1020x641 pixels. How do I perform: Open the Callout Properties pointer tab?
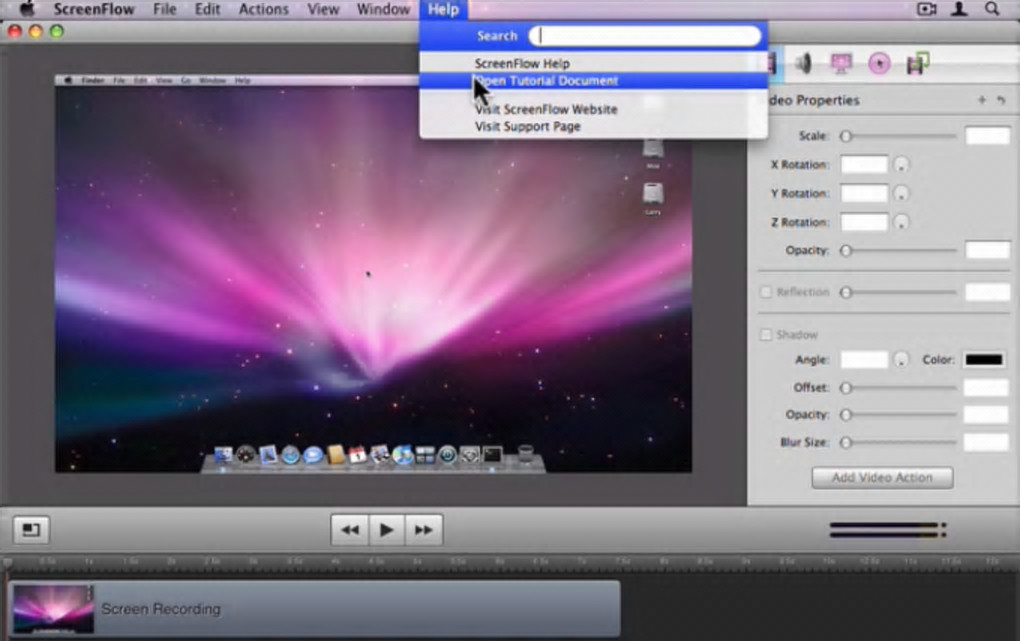879,63
